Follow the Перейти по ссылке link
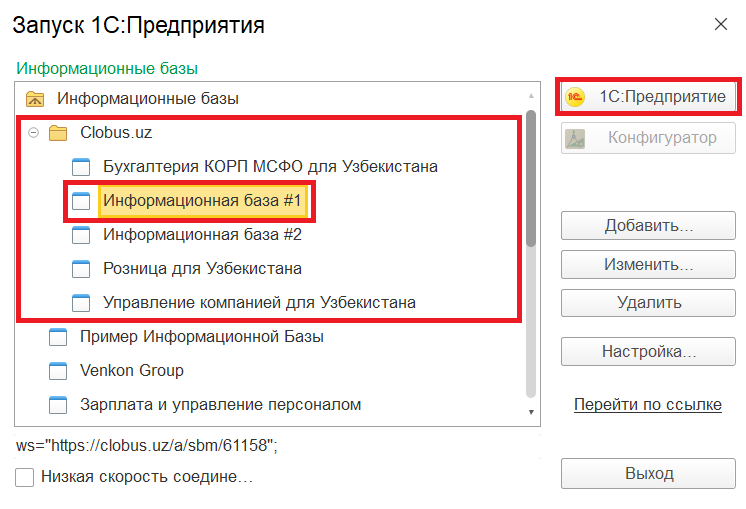This screenshot has width=746, height=509. coord(647,405)
